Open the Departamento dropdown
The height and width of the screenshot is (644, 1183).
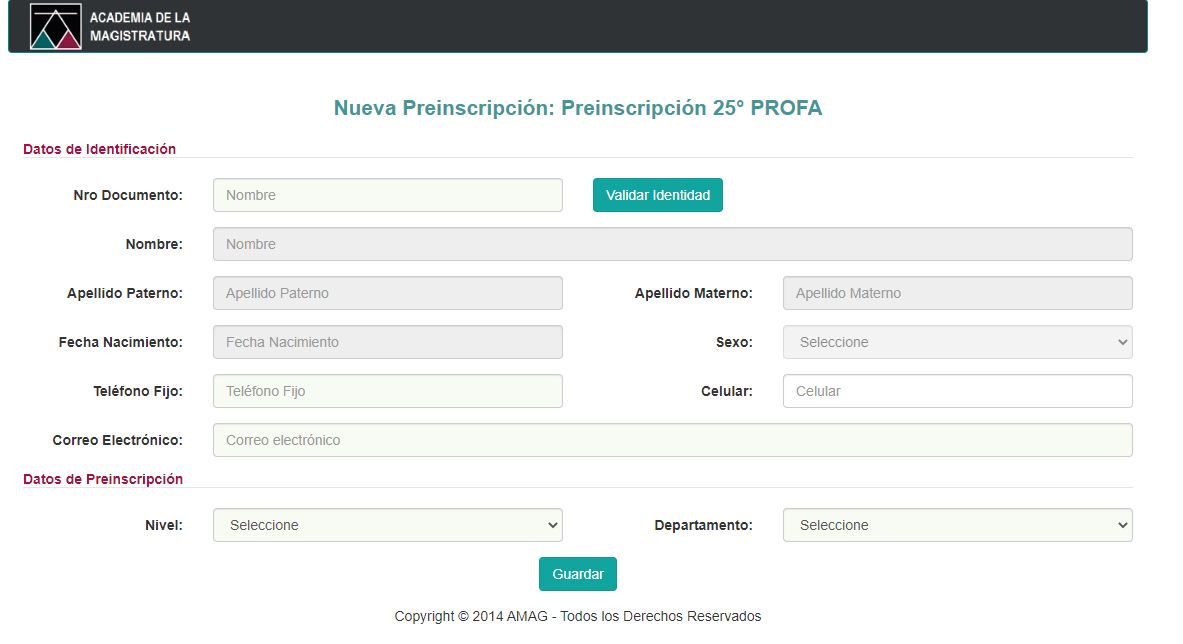click(957, 525)
